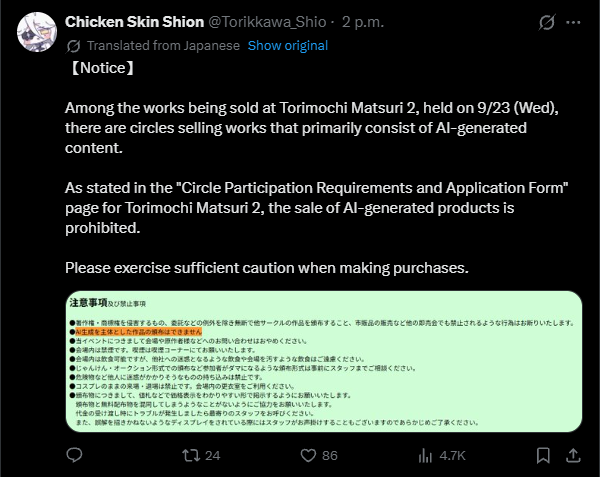
Task: Click the like count 86
Action: [329, 456]
